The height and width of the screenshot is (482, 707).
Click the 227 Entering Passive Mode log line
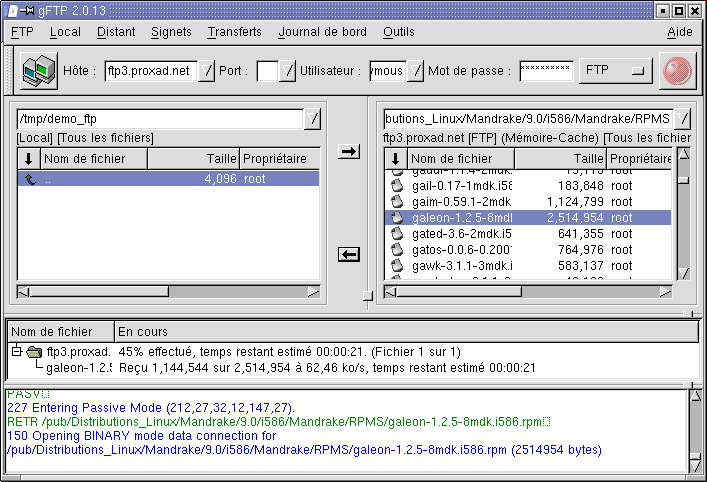151,408
